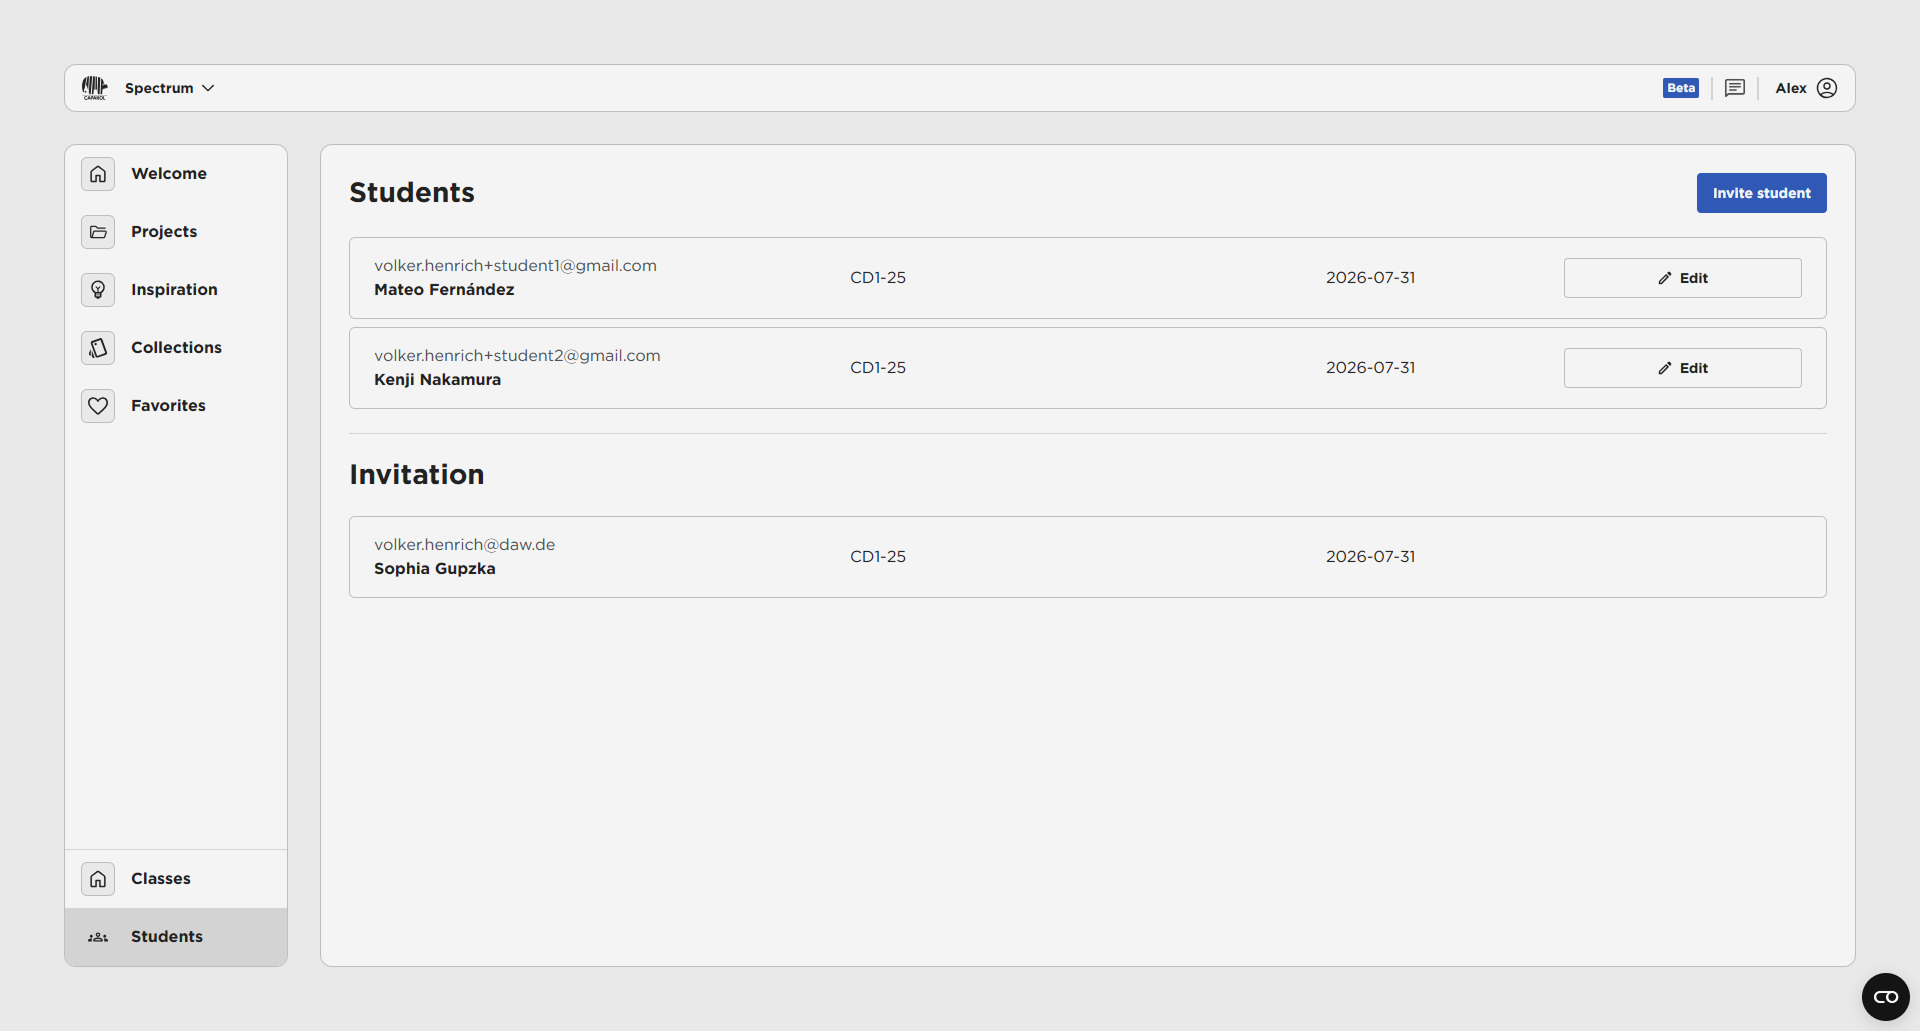1920x1031 pixels.
Task: Open the Collections swatch icon
Action: (98, 348)
